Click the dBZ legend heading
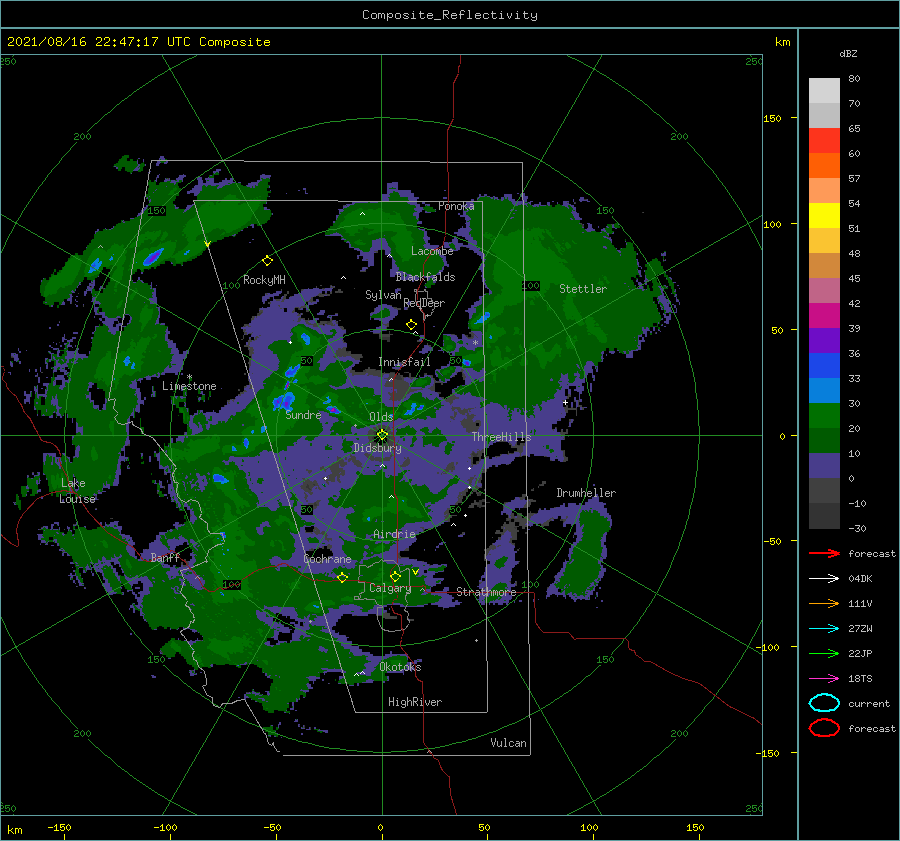 (x=848, y=53)
